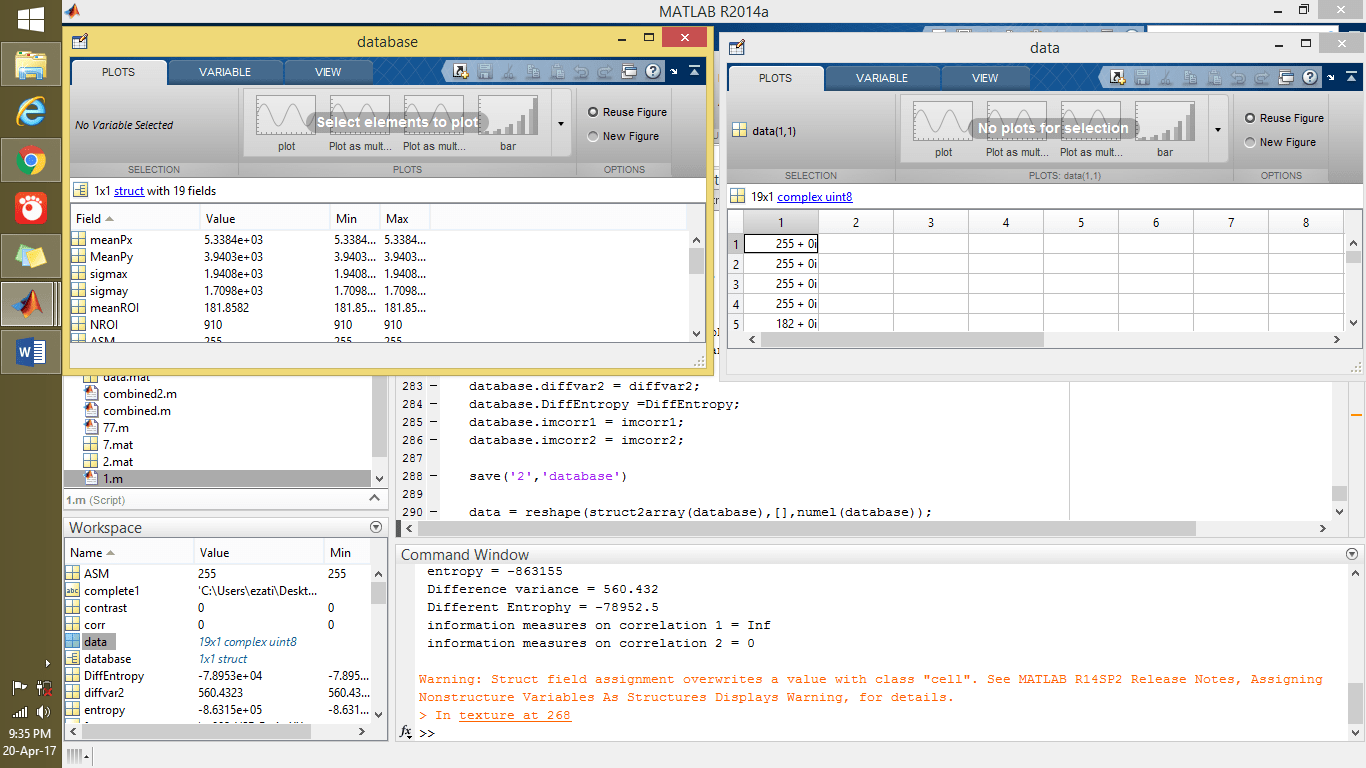The image size is (1366, 768).
Task: Click the complex uint8 link in data window
Action: coord(815,197)
